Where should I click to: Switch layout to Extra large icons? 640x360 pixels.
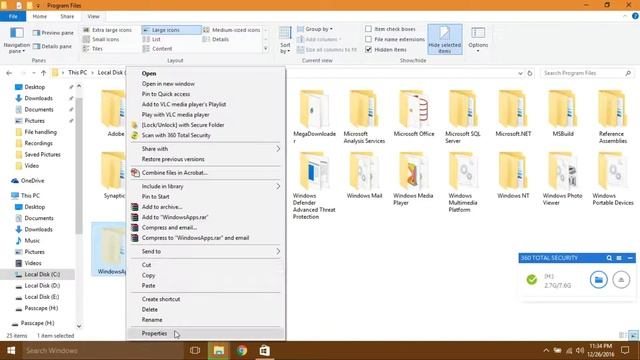(x=107, y=30)
